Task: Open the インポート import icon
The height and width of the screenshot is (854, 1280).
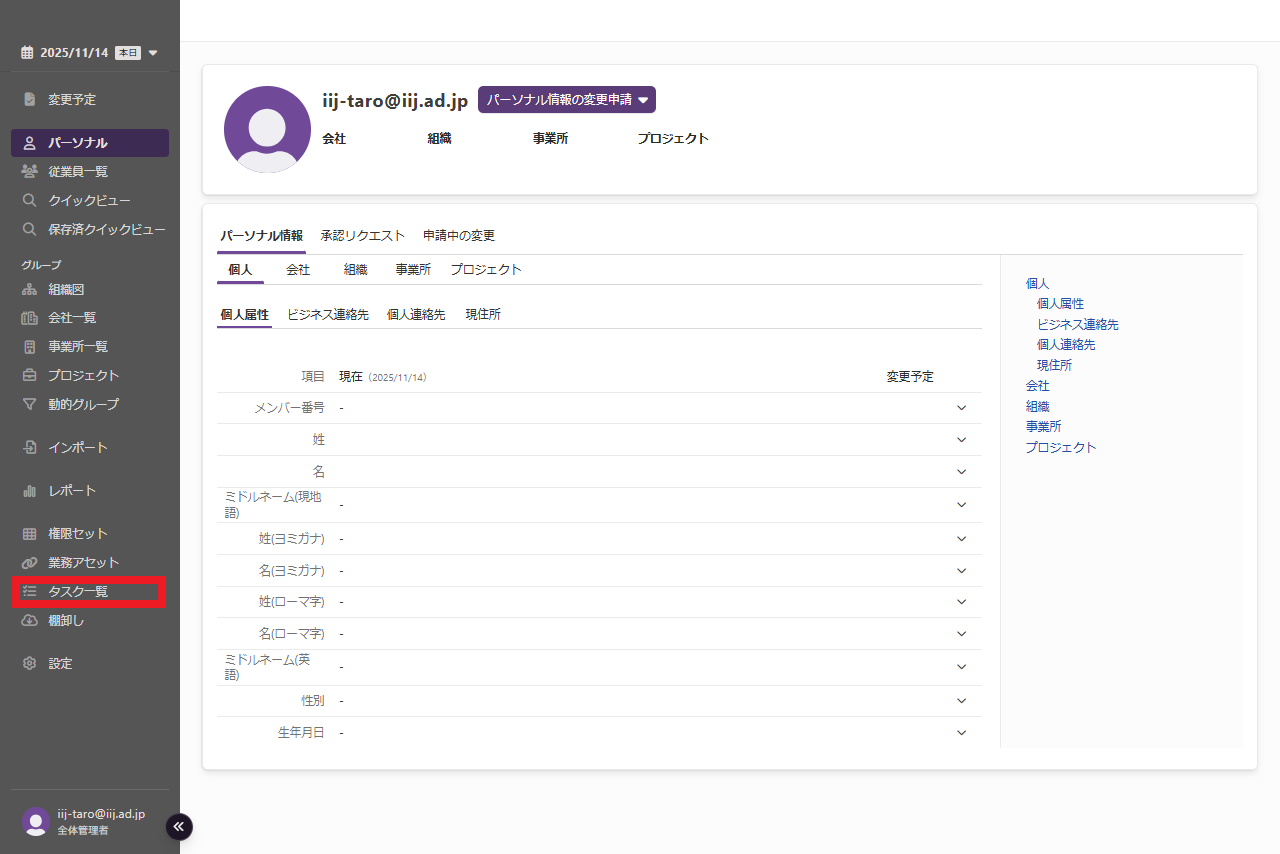Action: (x=30, y=447)
